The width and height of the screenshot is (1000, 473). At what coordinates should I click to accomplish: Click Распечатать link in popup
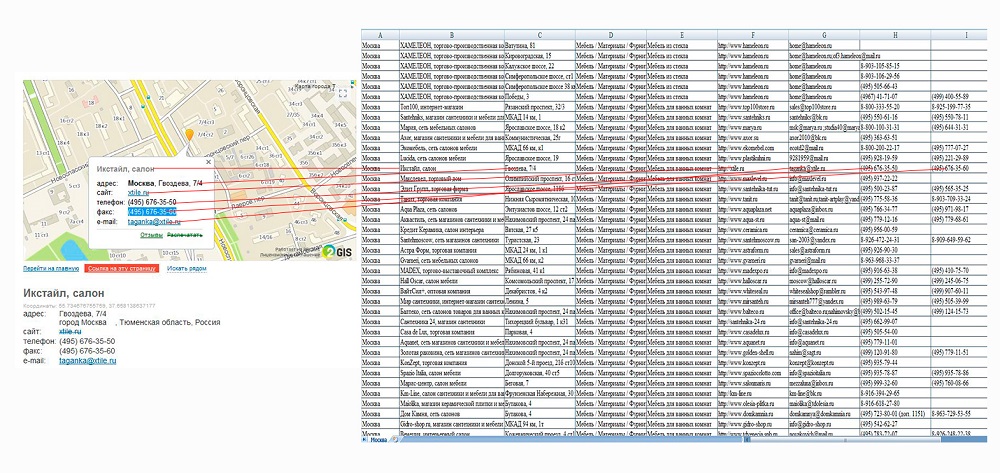click(183, 234)
